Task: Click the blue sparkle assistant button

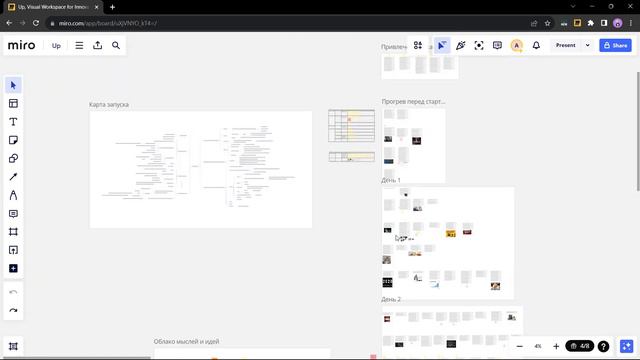Action: (x=627, y=346)
